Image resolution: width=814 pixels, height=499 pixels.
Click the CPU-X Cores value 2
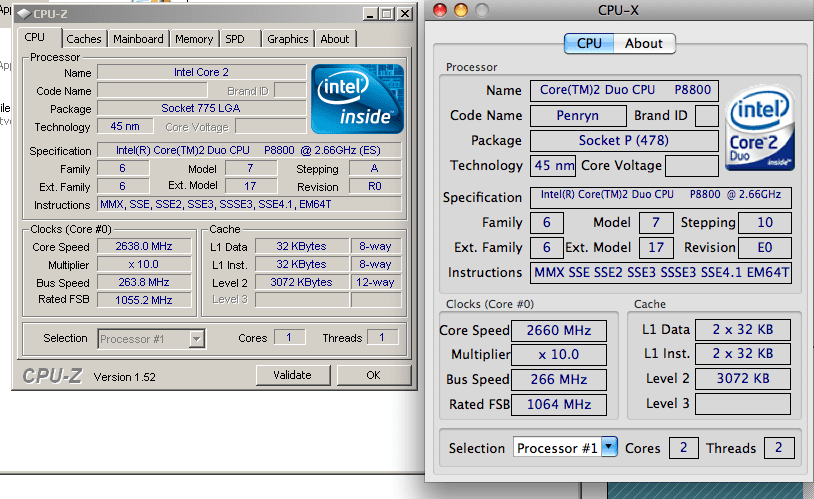point(683,448)
